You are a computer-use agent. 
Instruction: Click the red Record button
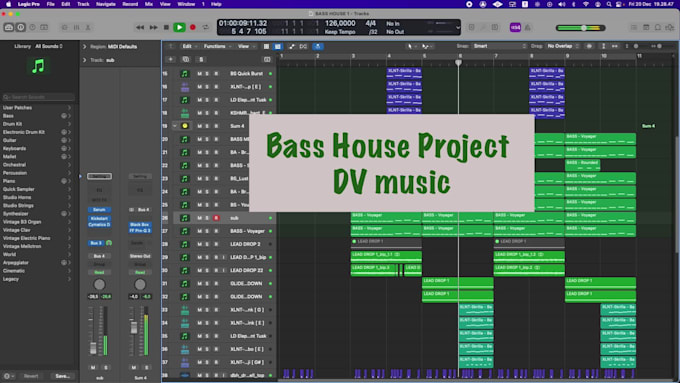[193, 27]
